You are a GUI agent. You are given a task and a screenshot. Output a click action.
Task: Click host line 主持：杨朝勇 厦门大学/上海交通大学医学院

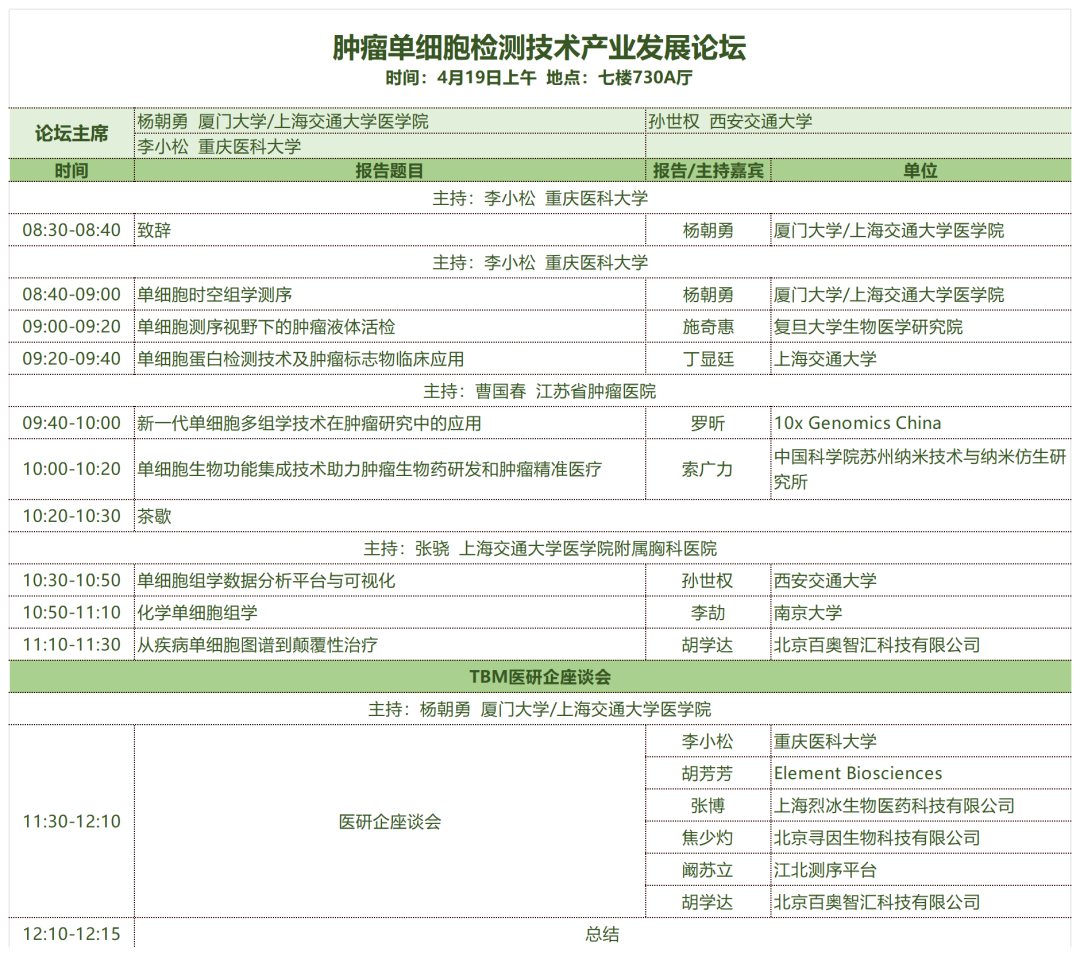[539, 709]
